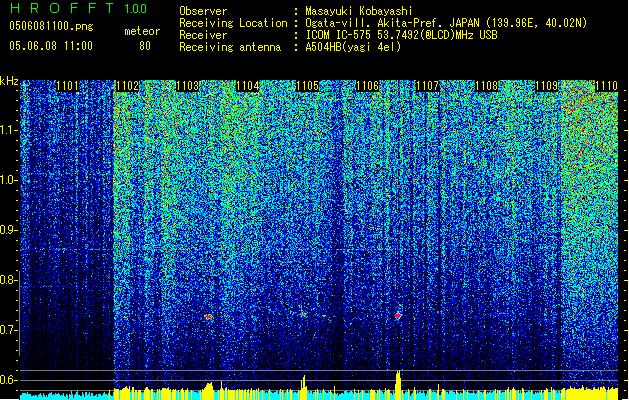Click the Ogata-vill. Akita-Pref. JAPAN location text
This screenshot has width=629, height=400.
pos(446,23)
